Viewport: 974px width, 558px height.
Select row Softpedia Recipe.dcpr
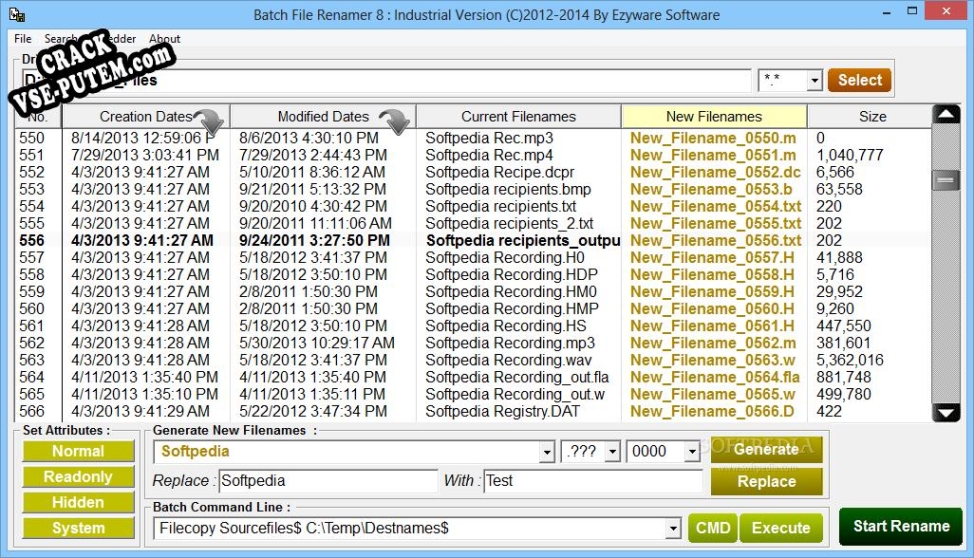[x=472, y=172]
